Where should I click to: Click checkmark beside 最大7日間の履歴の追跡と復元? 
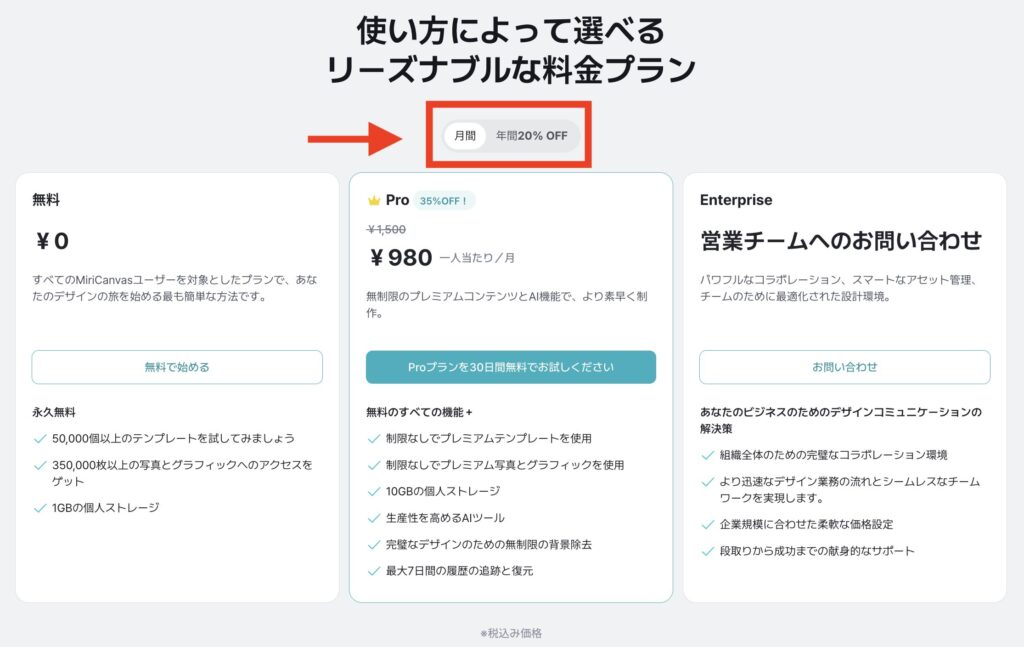(374, 571)
